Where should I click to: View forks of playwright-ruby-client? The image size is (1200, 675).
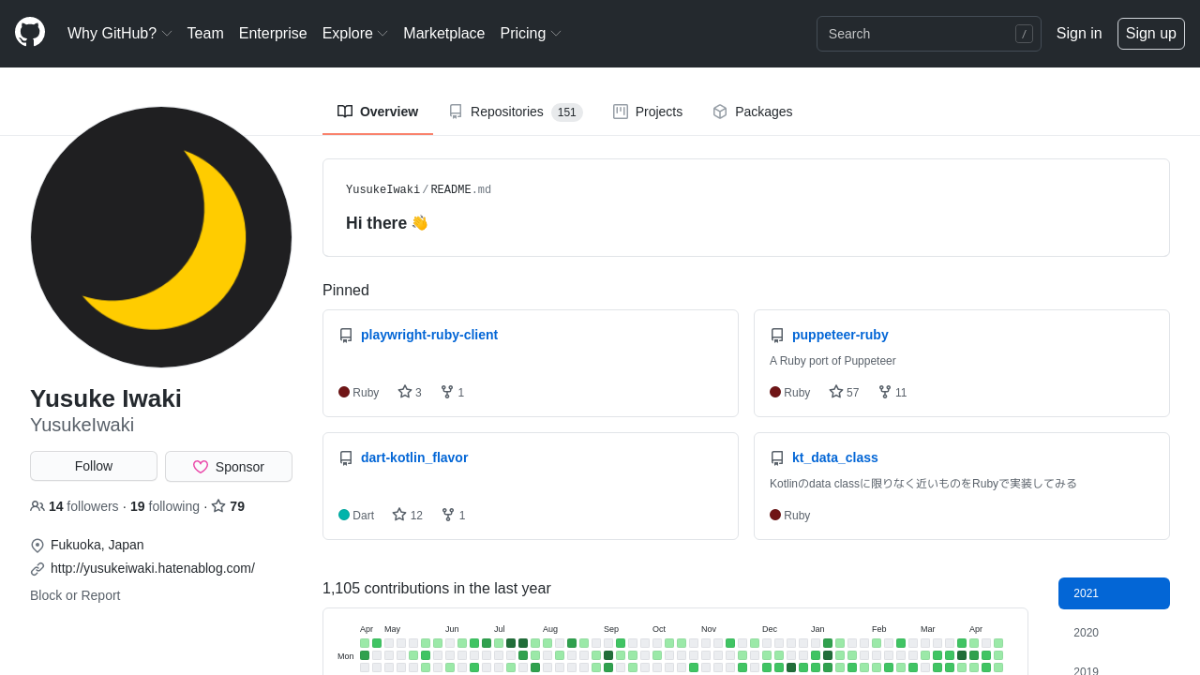[452, 392]
